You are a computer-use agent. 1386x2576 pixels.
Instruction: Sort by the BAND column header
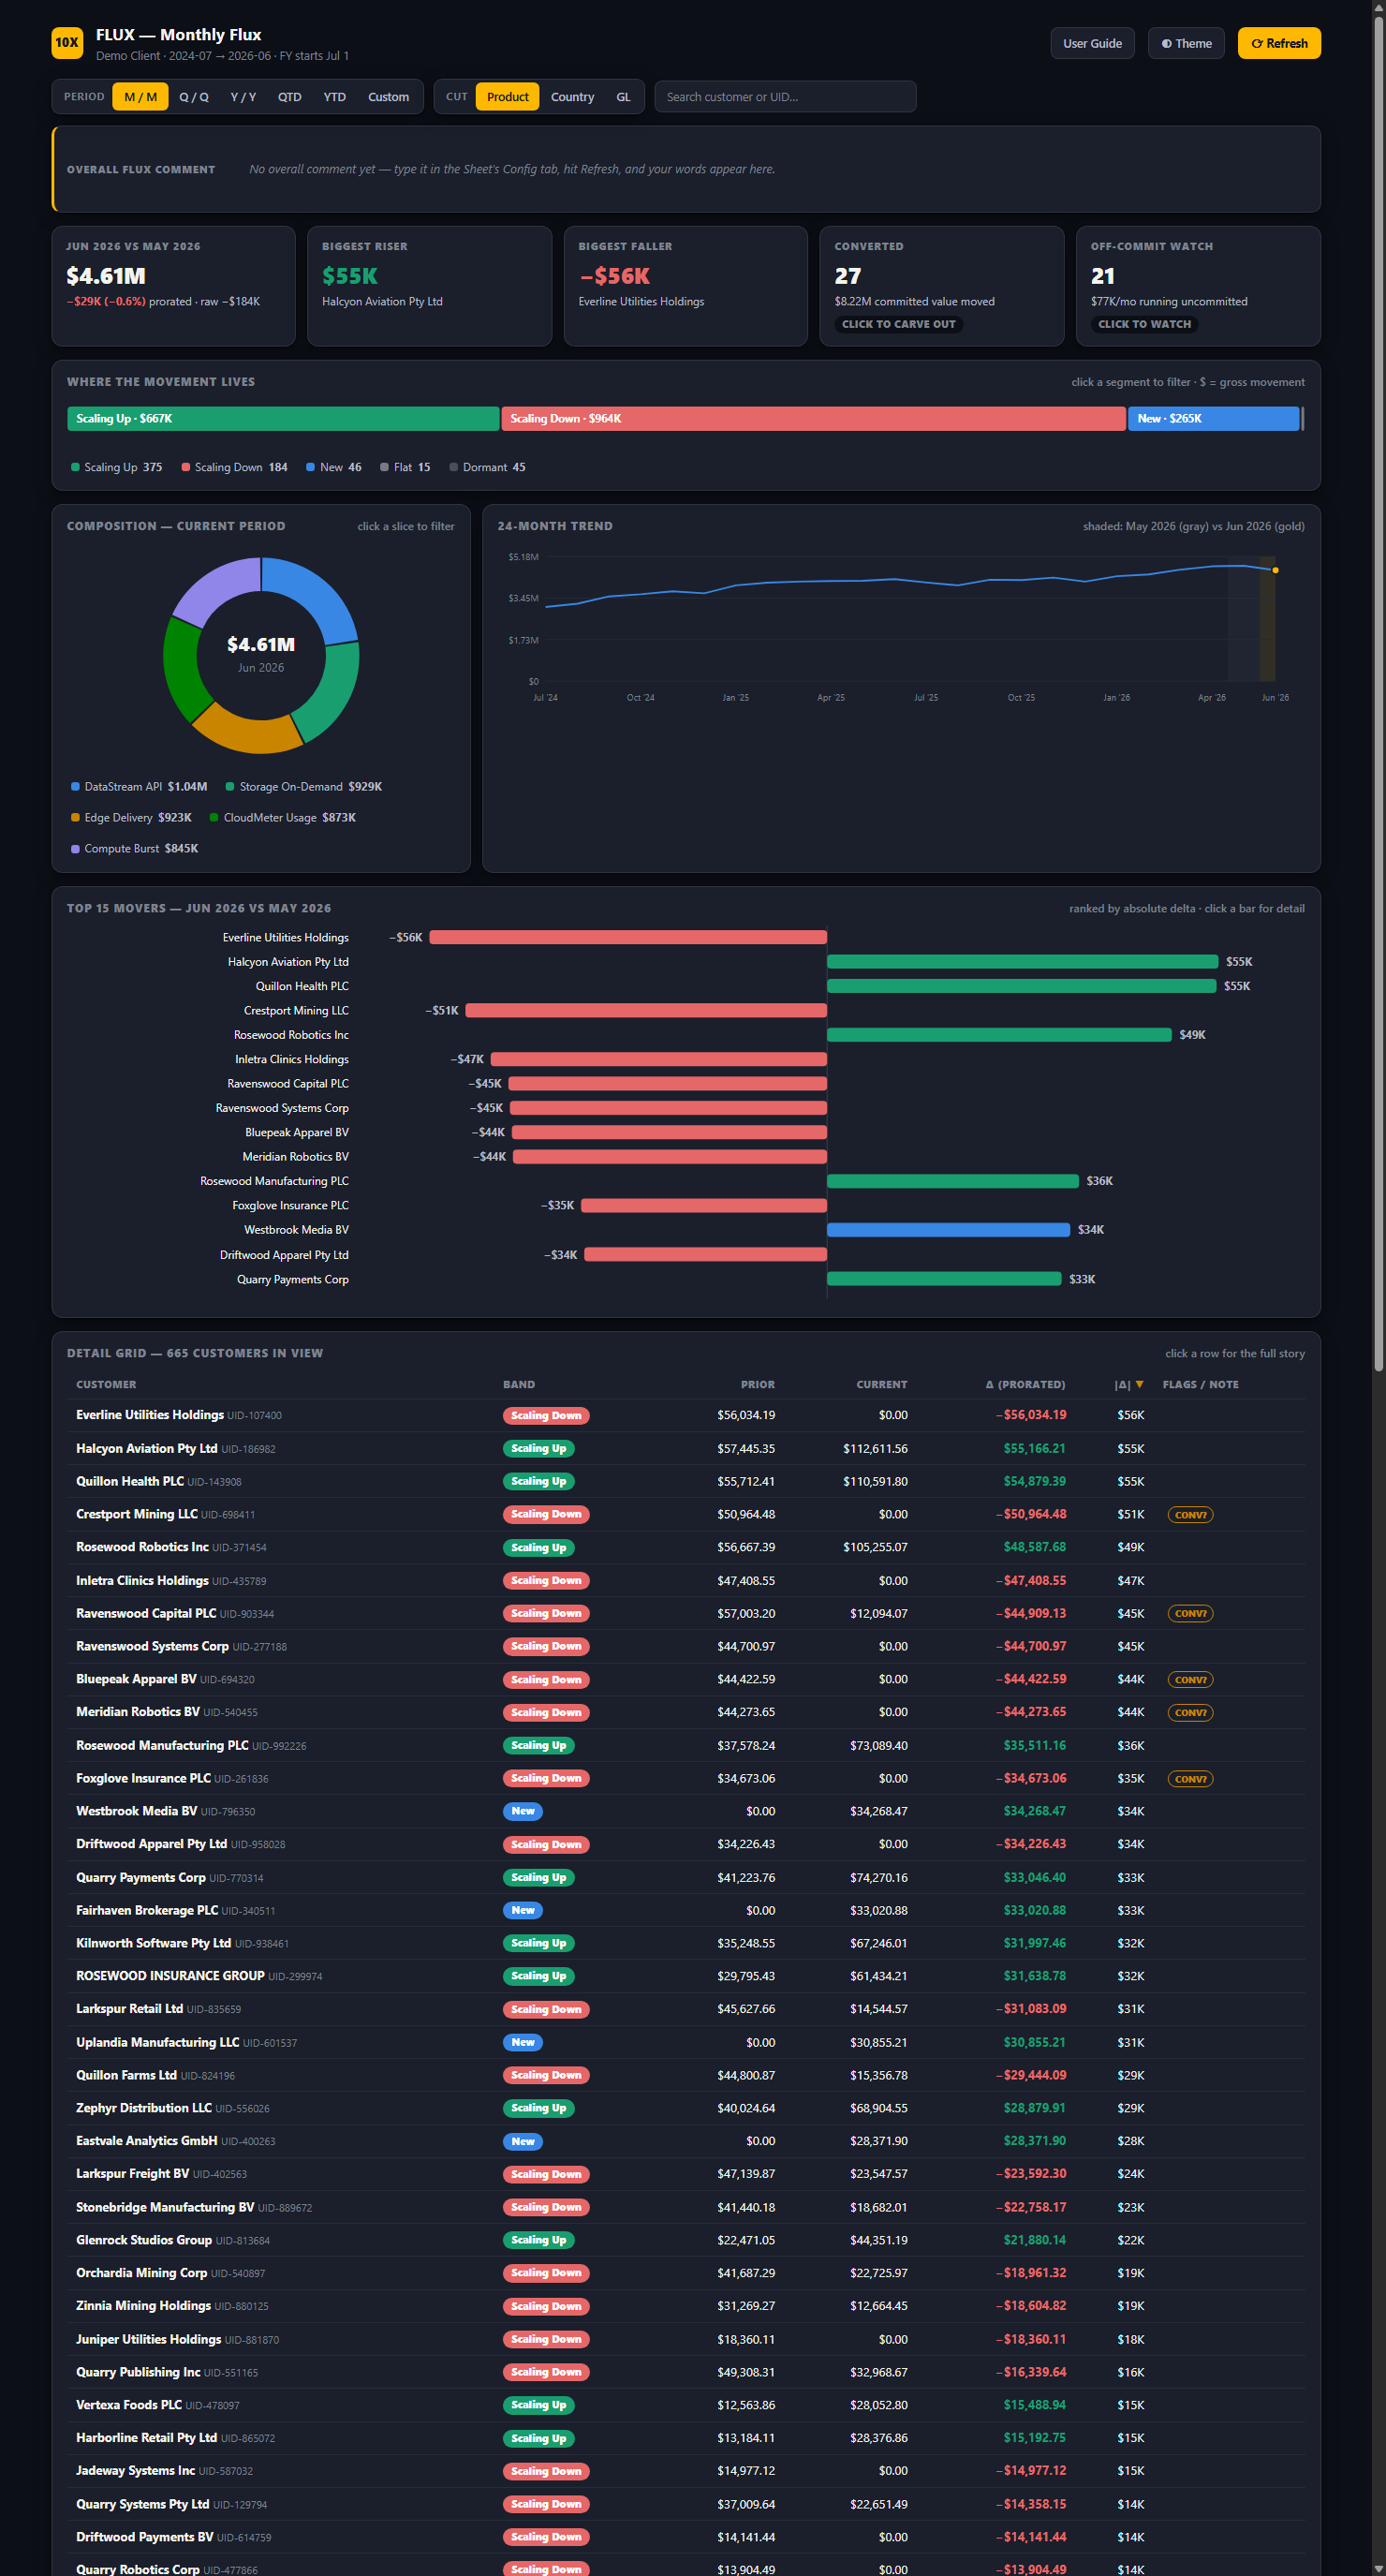(x=518, y=1384)
